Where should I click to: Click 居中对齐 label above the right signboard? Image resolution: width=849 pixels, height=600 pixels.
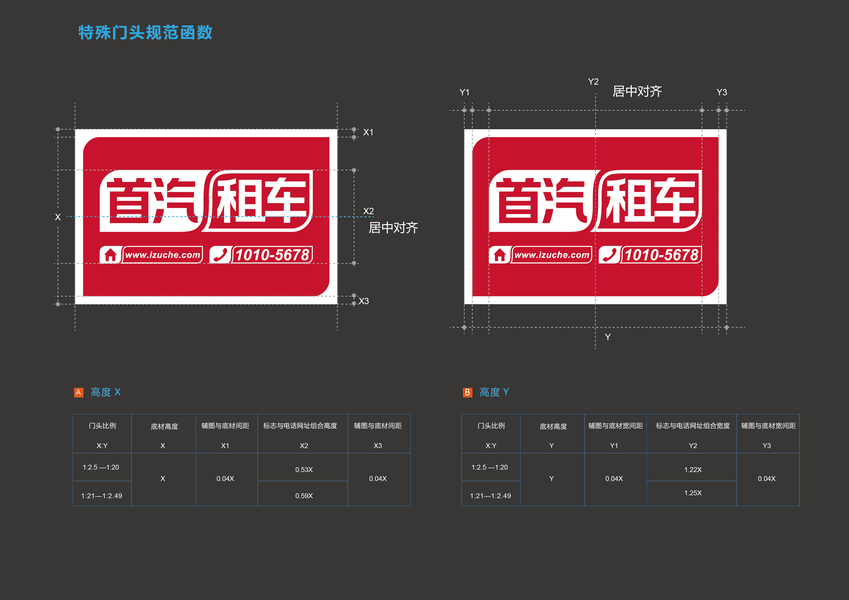pos(637,92)
